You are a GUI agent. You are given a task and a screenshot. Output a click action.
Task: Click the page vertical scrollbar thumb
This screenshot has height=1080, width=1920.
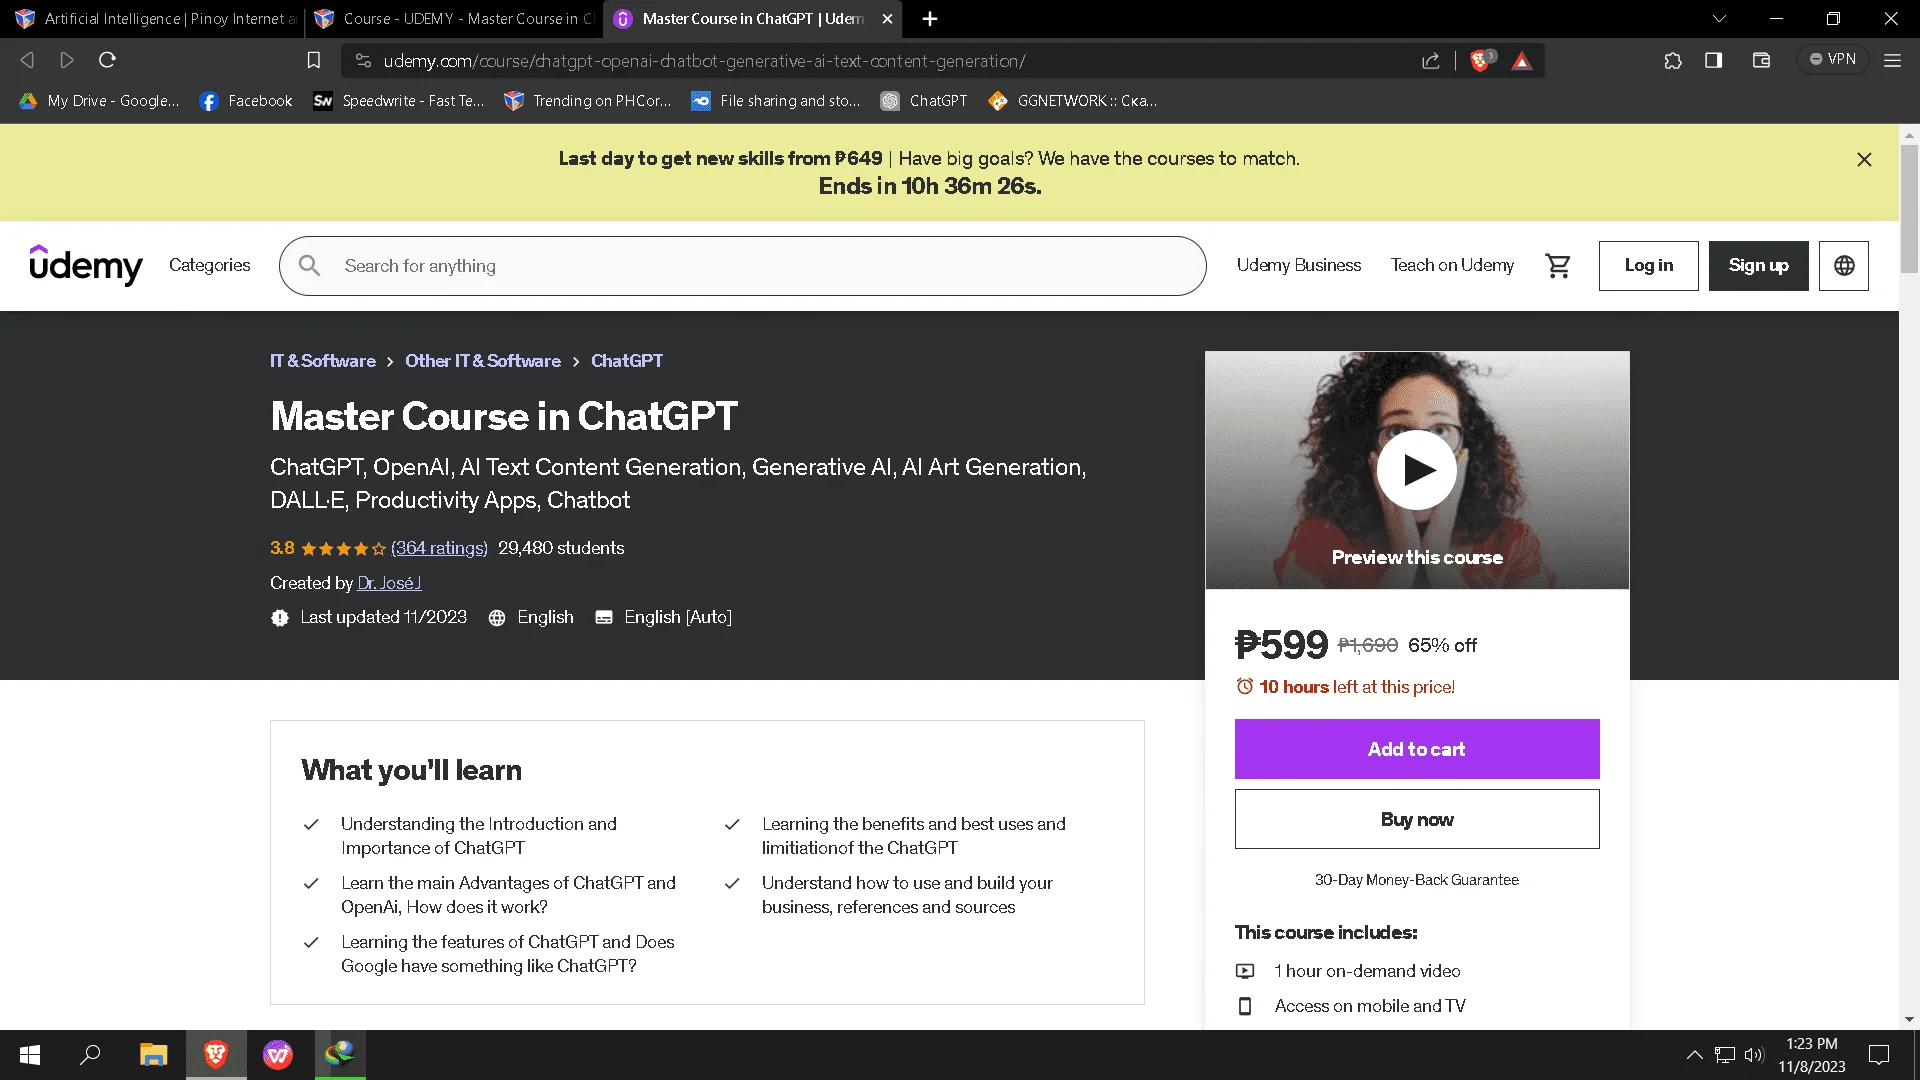click(x=1909, y=208)
